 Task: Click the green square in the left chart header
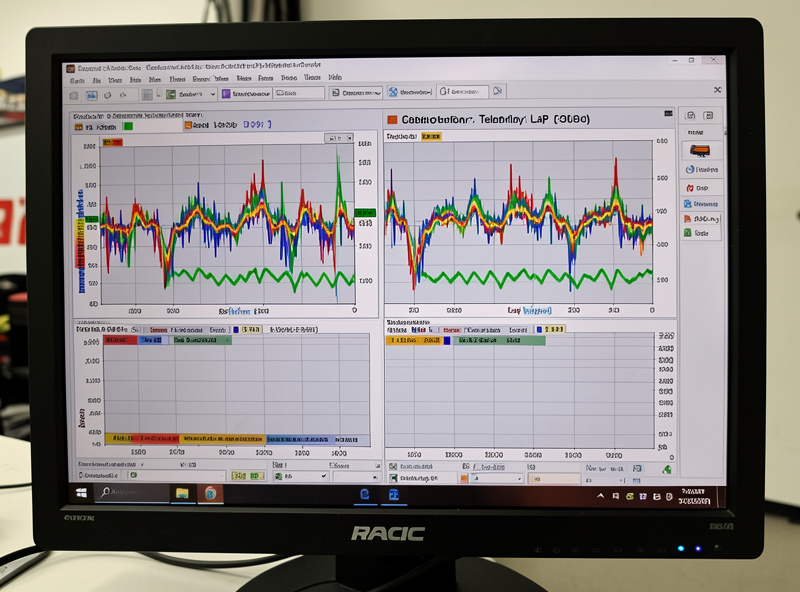[128, 126]
